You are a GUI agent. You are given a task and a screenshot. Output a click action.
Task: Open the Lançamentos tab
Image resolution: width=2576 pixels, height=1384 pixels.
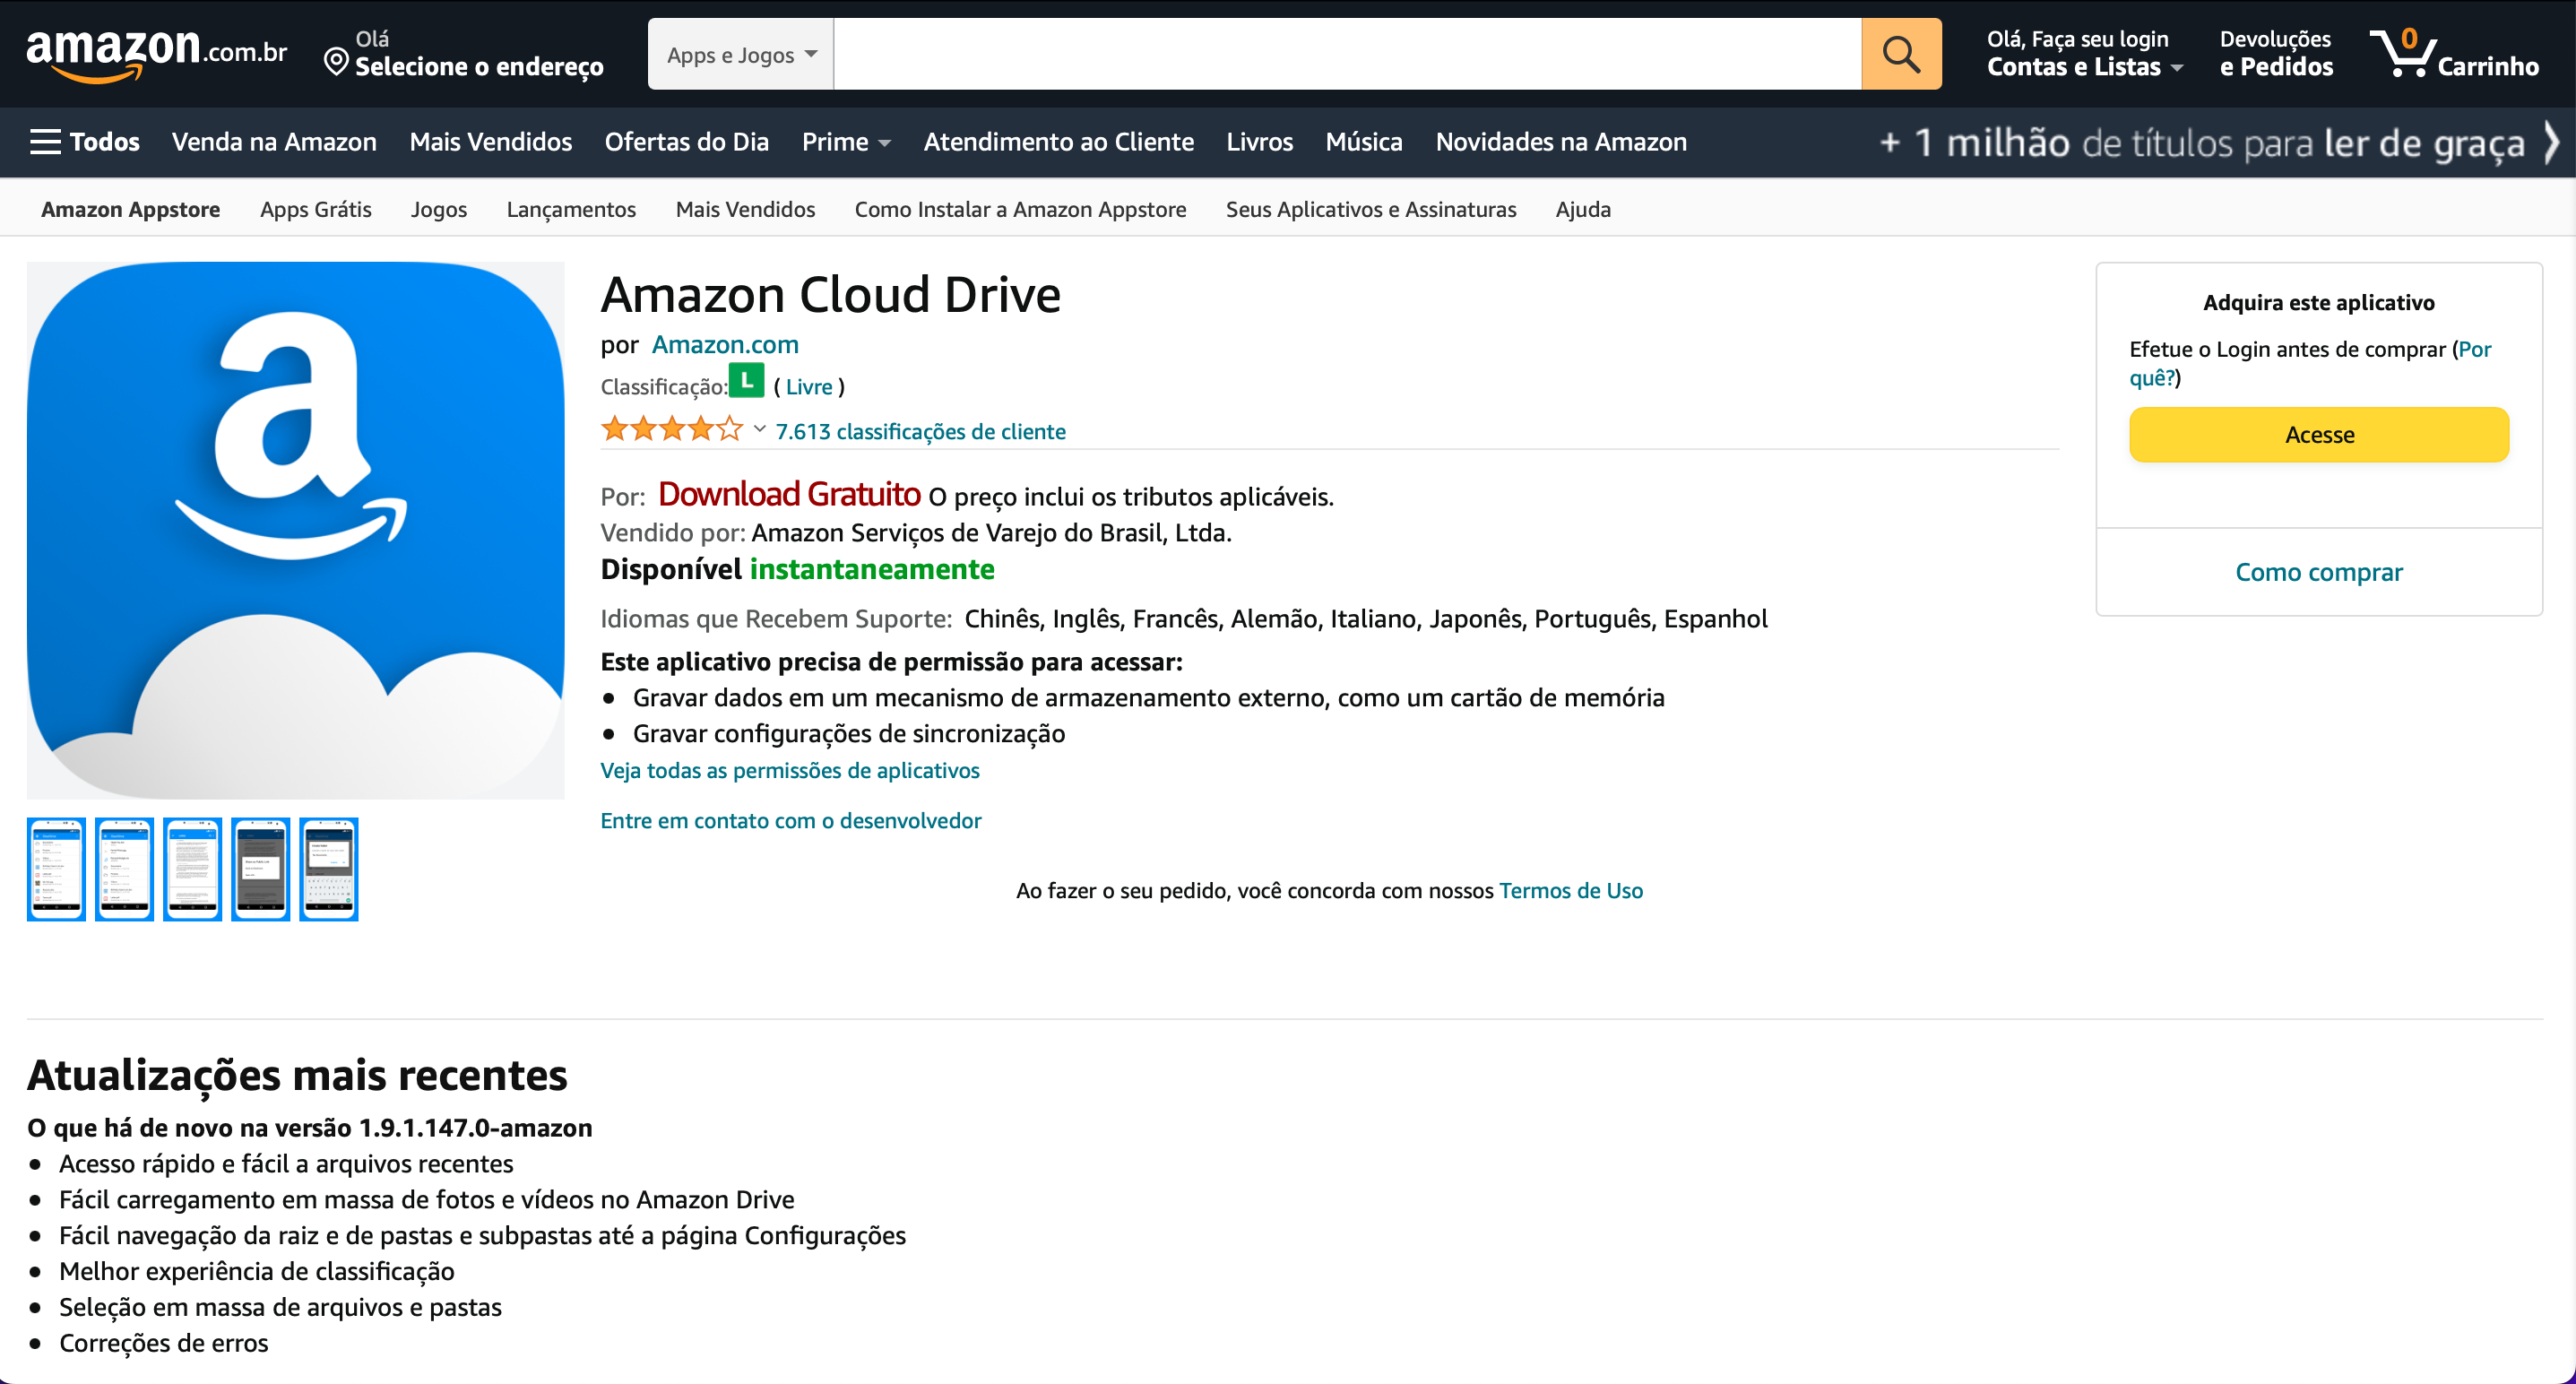571,209
